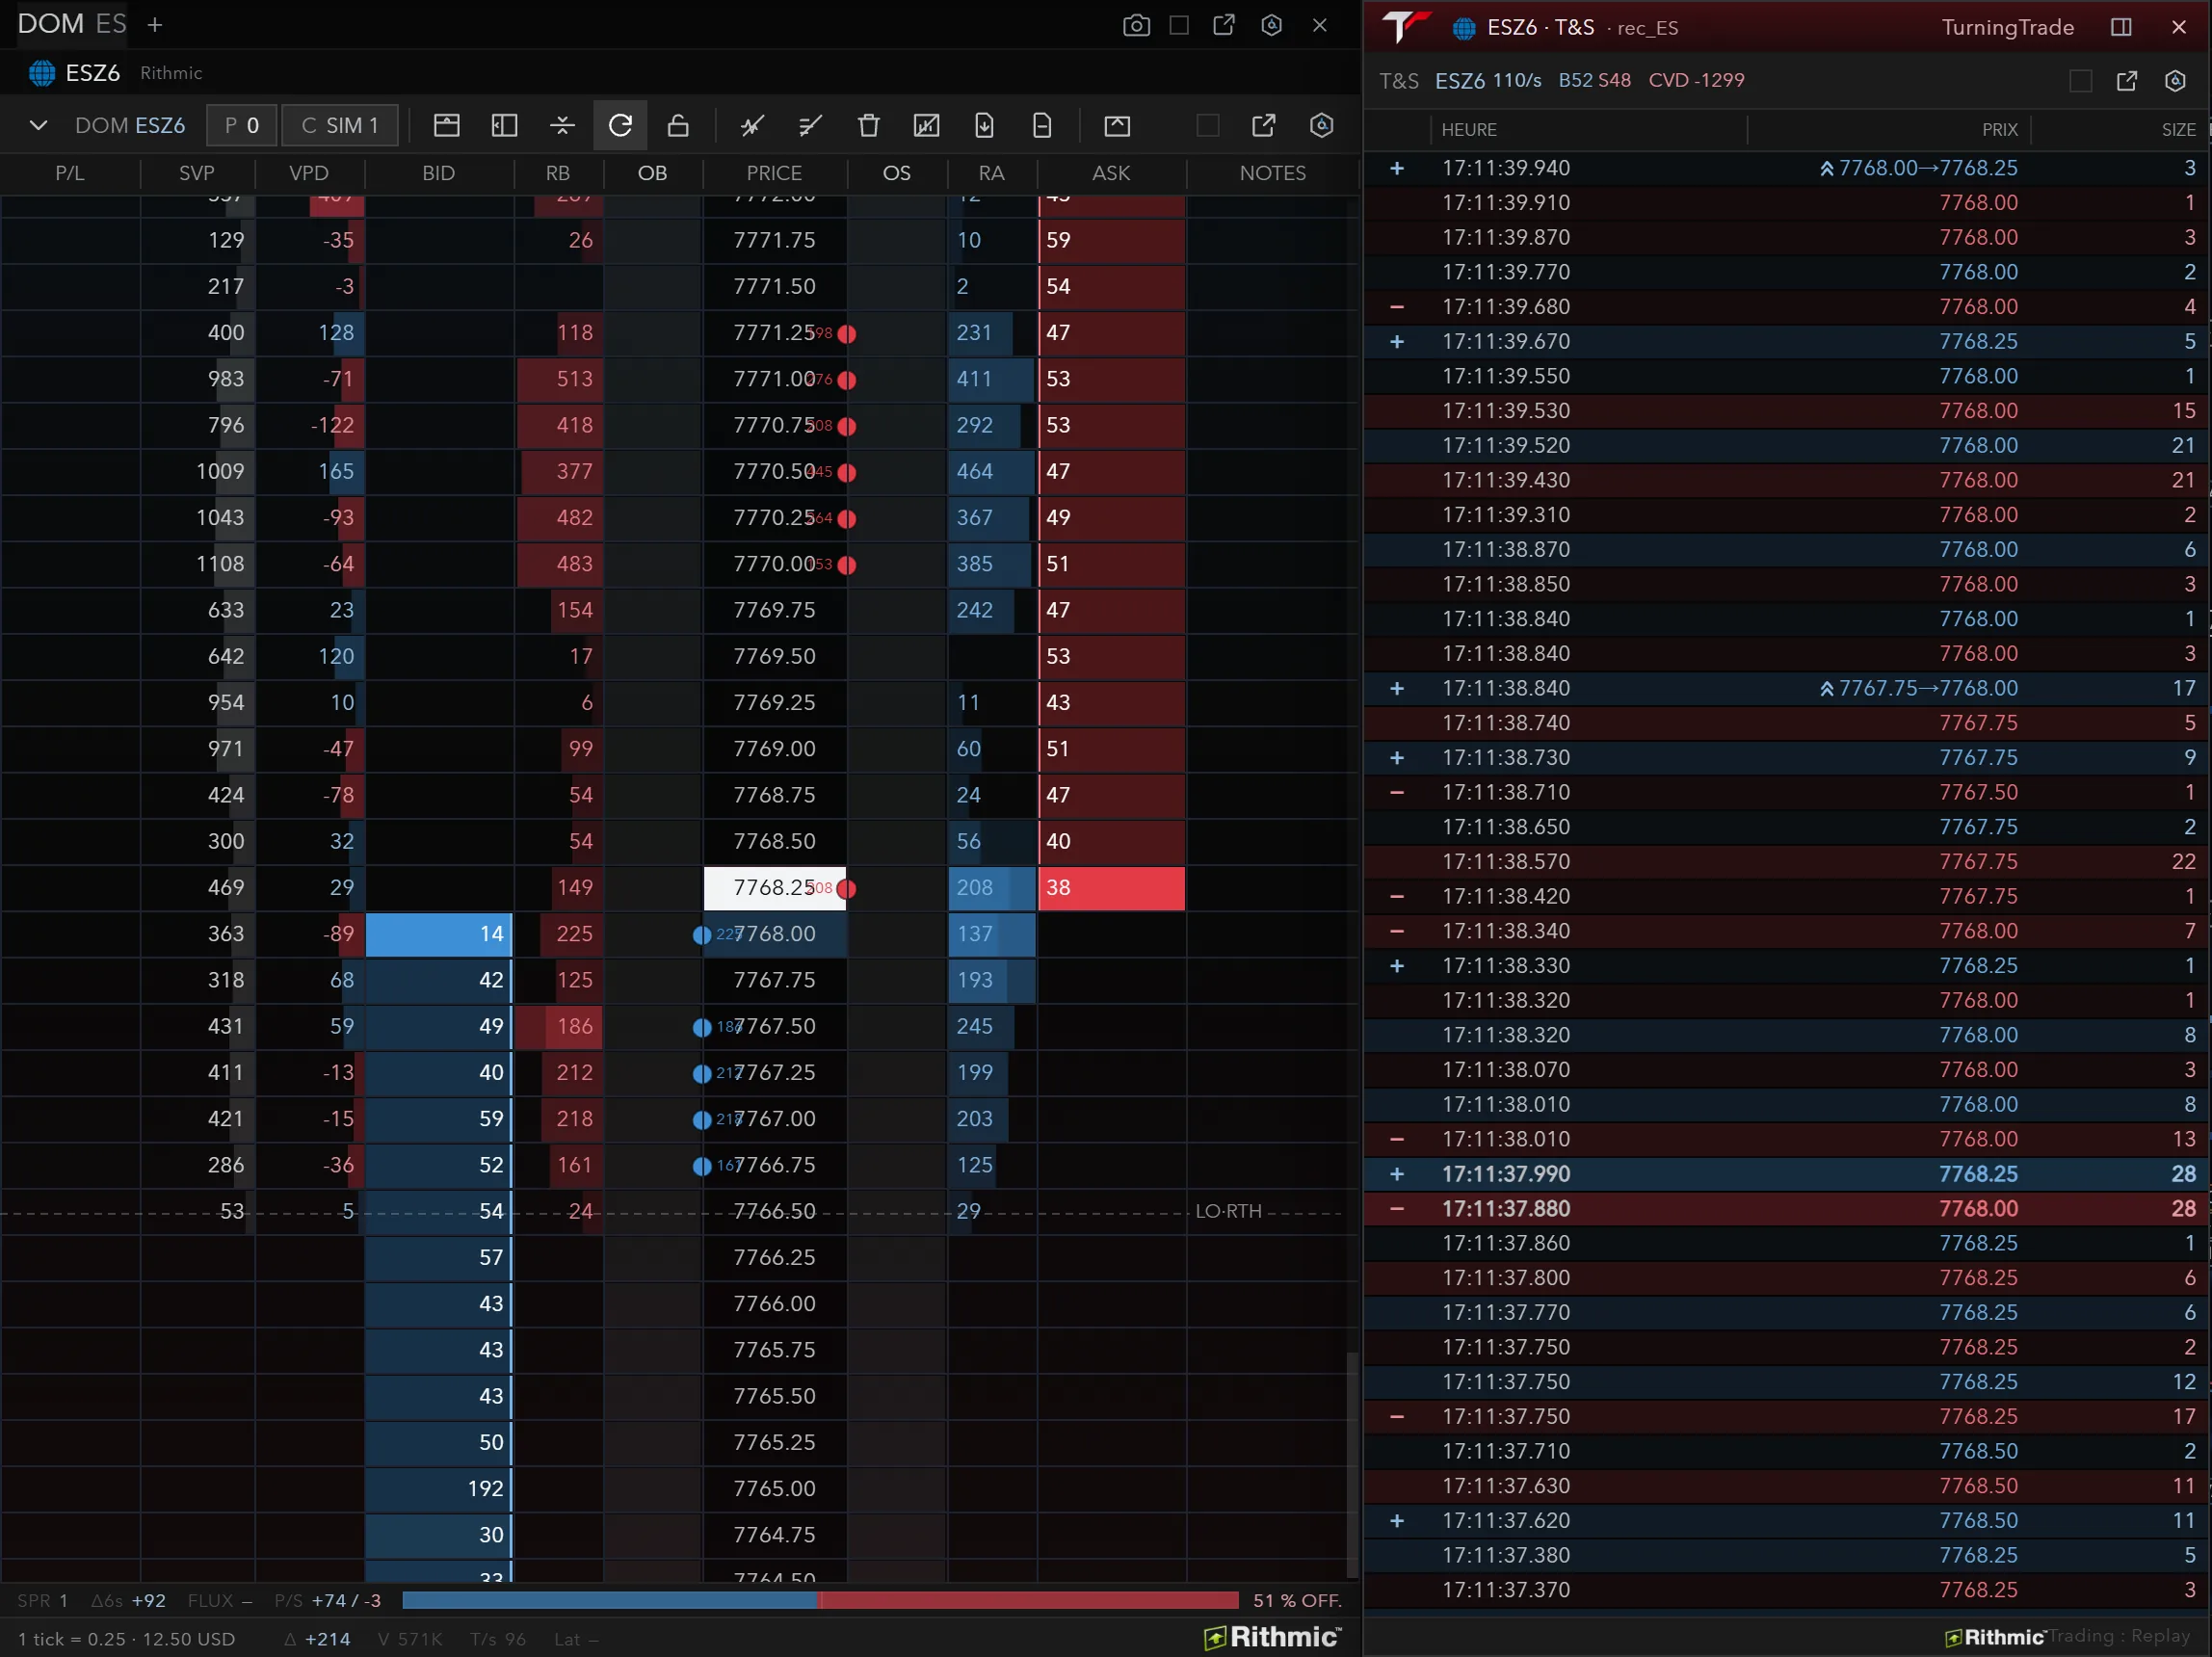The height and width of the screenshot is (1657, 2212).
Task: Select the DOM ES tab
Action: pyautogui.click(x=72, y=24)
